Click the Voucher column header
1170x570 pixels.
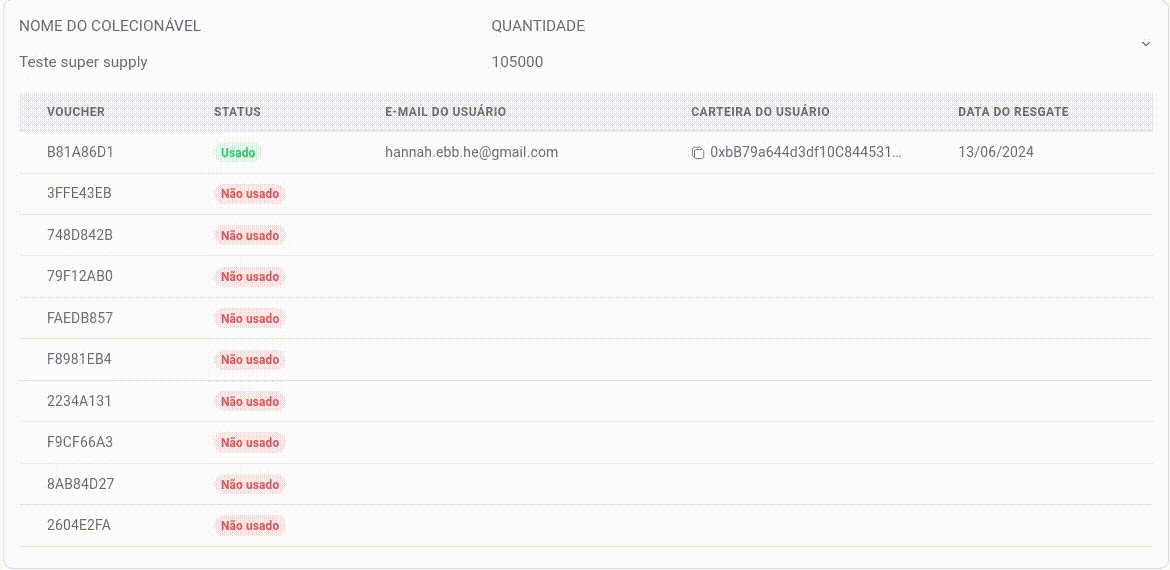coord(76,112)
